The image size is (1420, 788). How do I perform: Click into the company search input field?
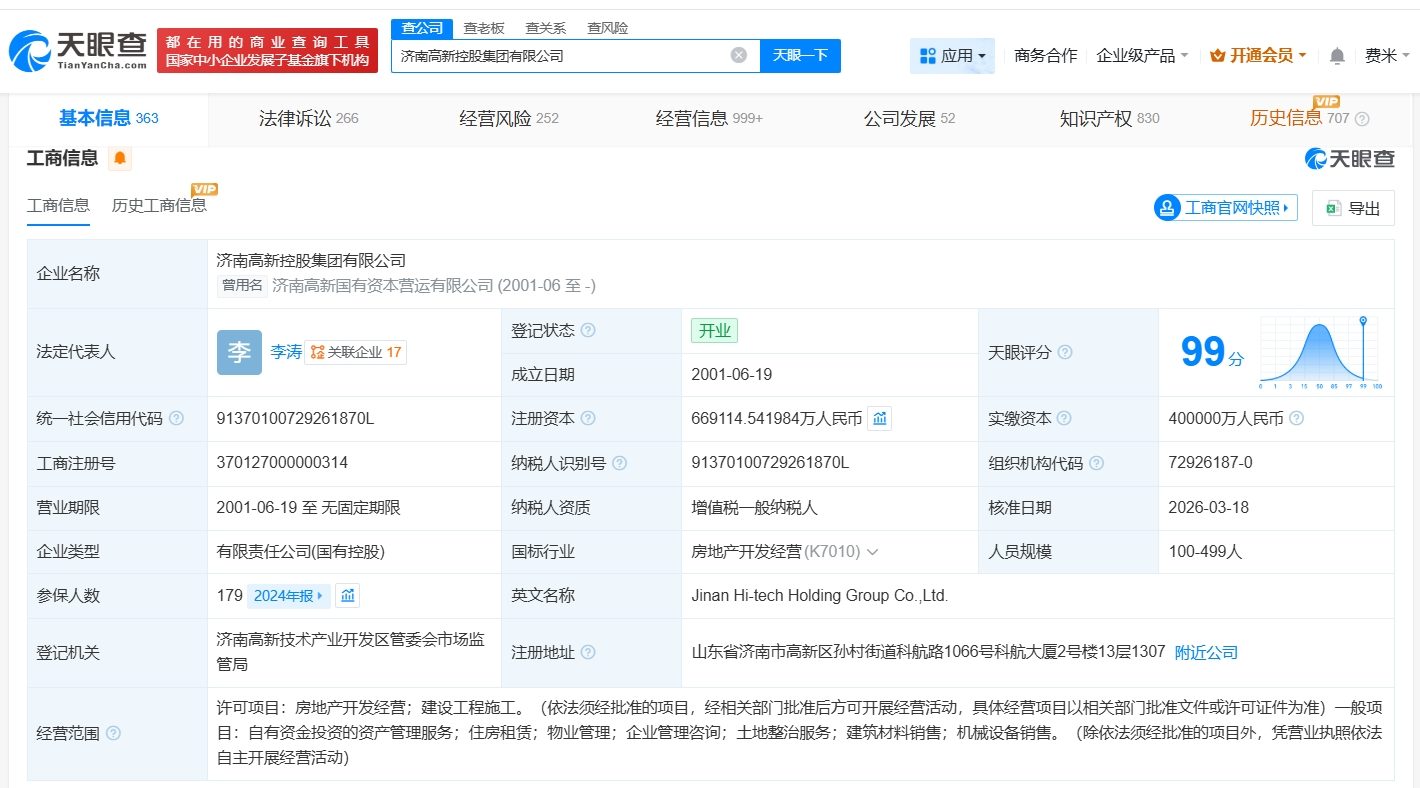pos(560,56)
